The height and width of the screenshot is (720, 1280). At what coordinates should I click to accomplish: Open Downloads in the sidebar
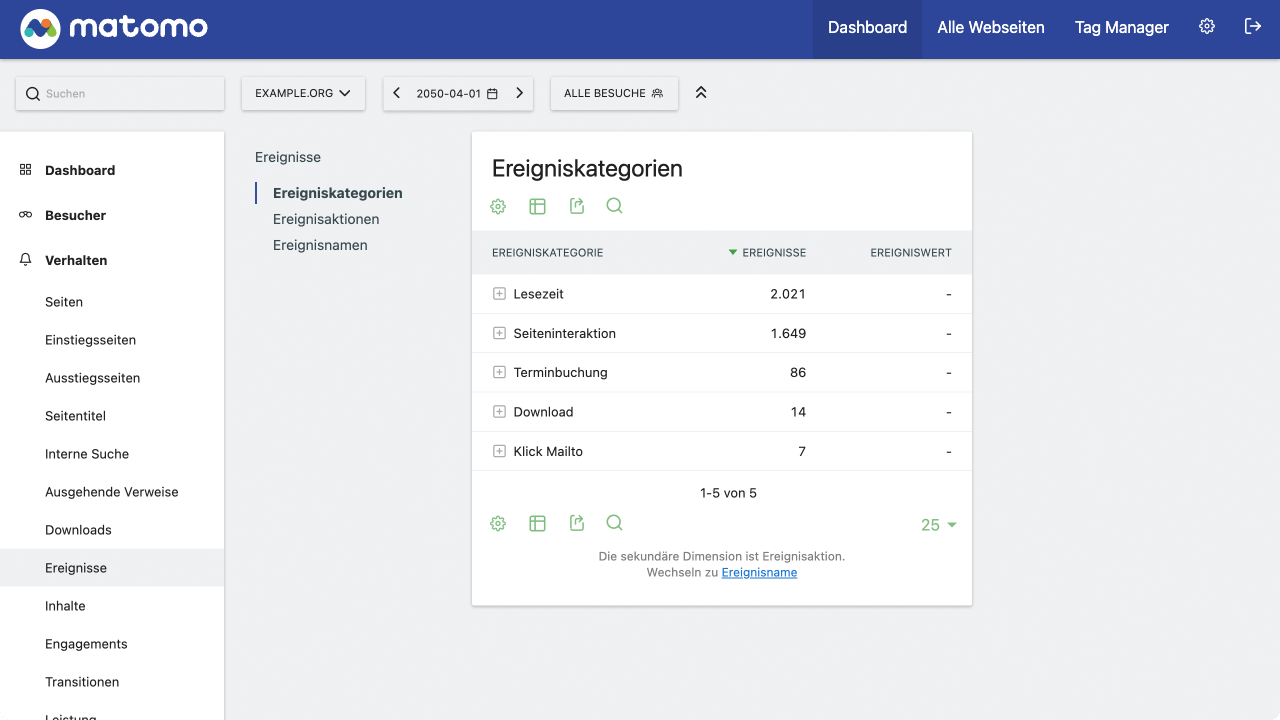(x=78, y=530)
